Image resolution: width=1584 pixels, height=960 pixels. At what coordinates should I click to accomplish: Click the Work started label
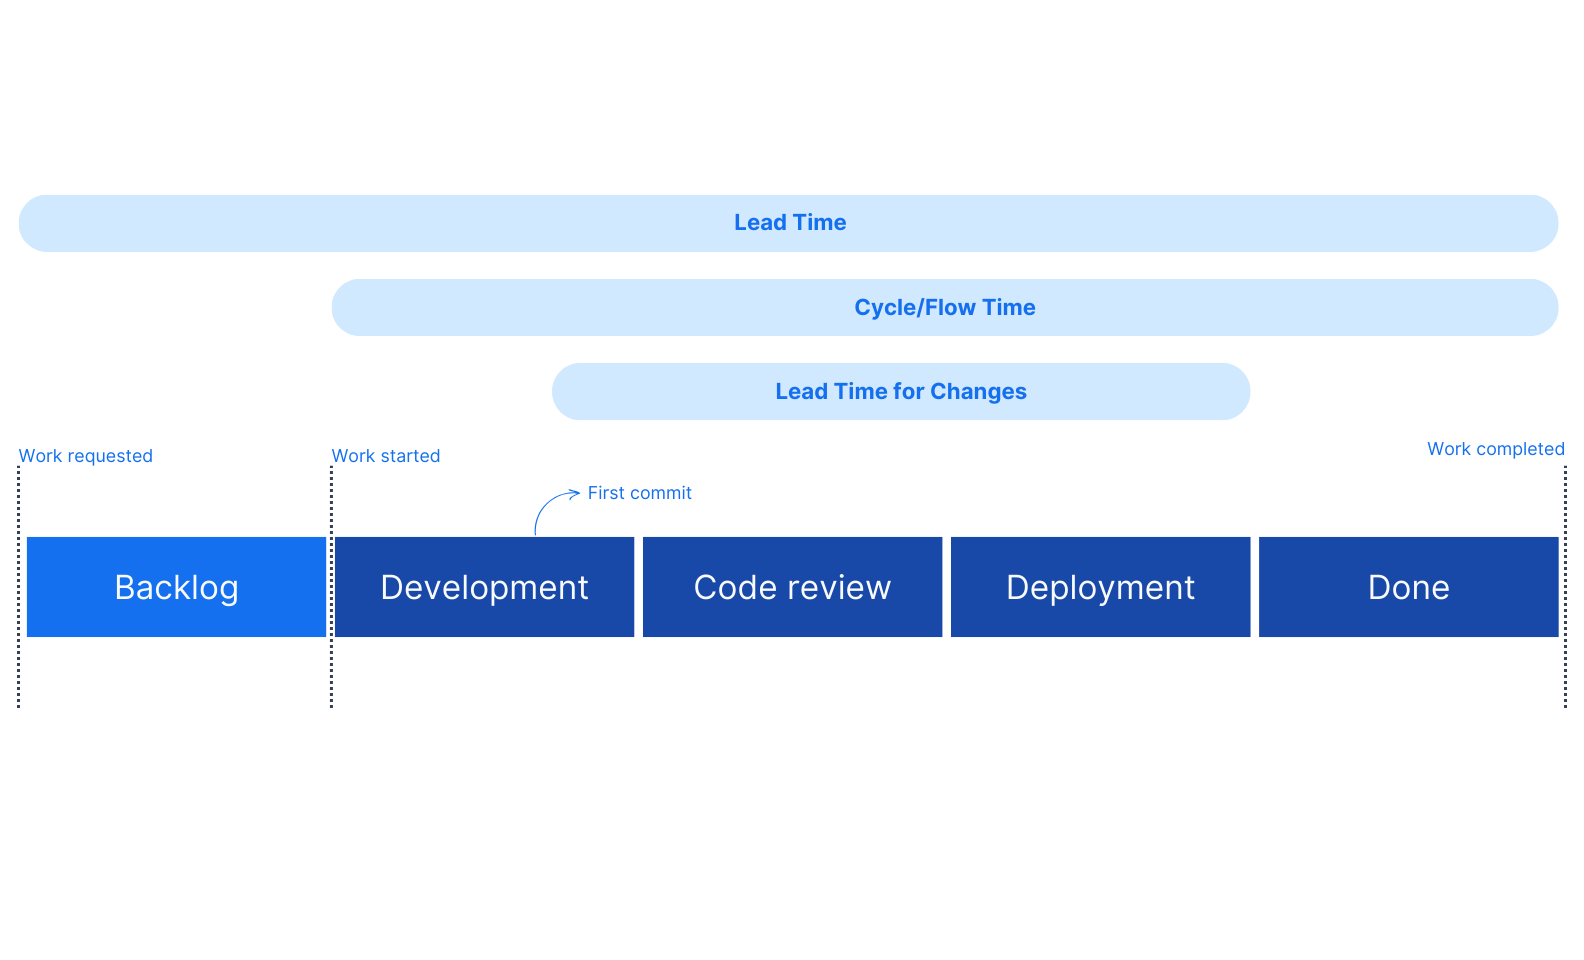tap(386, 456)
